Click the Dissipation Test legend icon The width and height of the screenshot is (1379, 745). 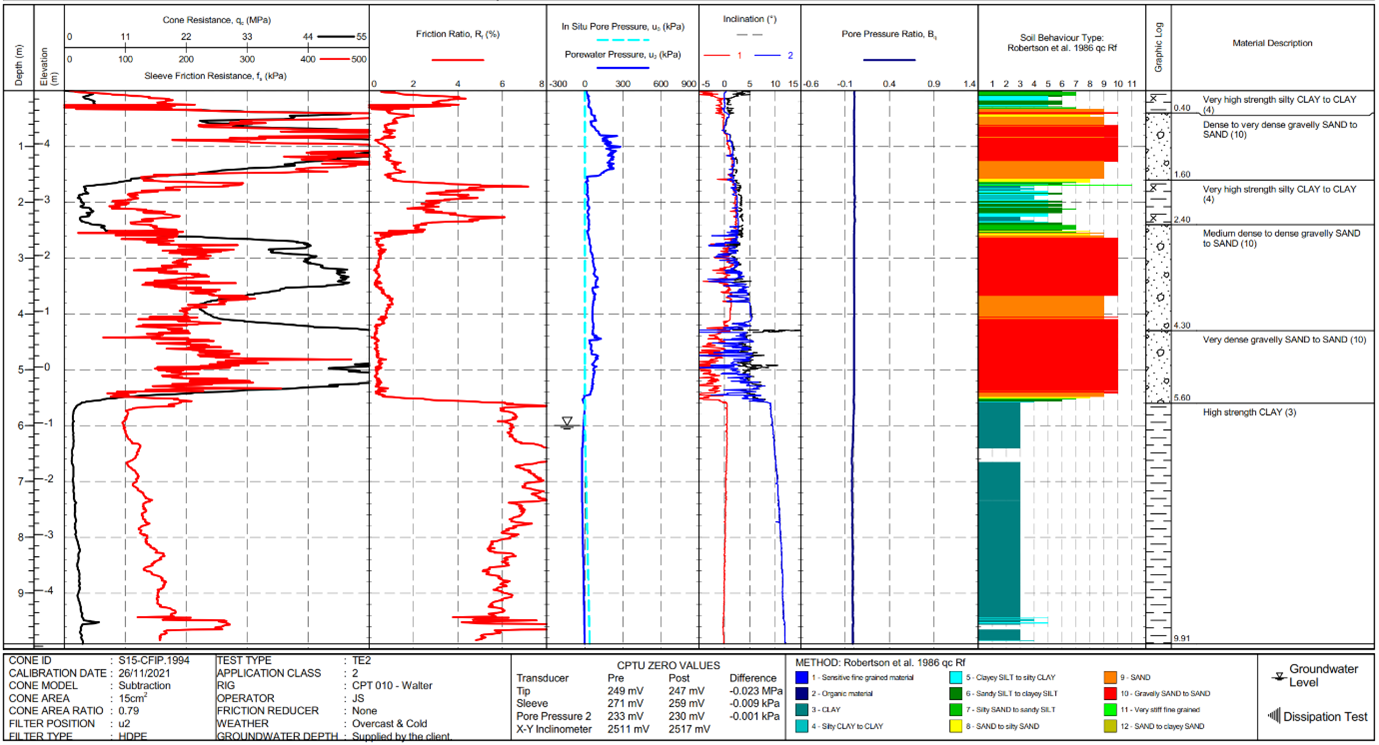(x=1275, y=716)
